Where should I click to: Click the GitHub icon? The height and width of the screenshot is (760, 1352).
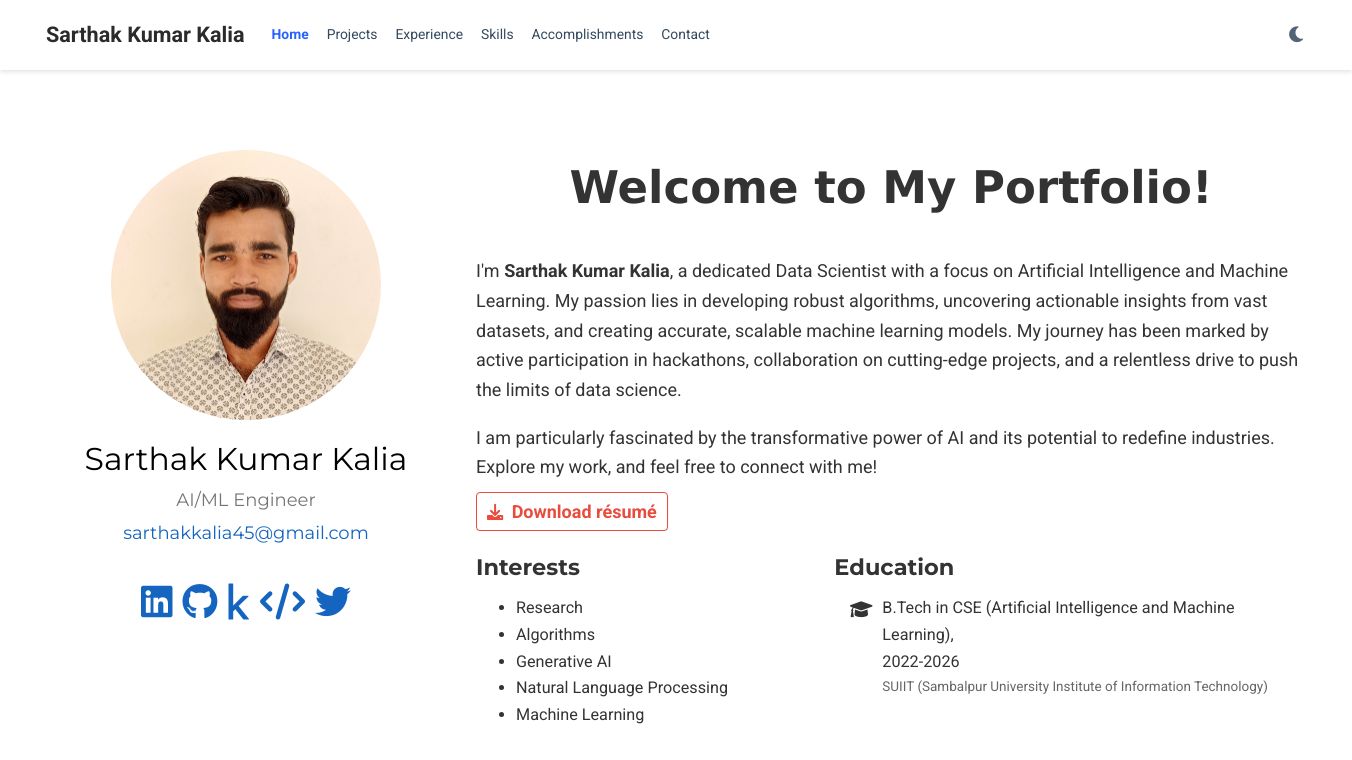click(x=200, y=601)
